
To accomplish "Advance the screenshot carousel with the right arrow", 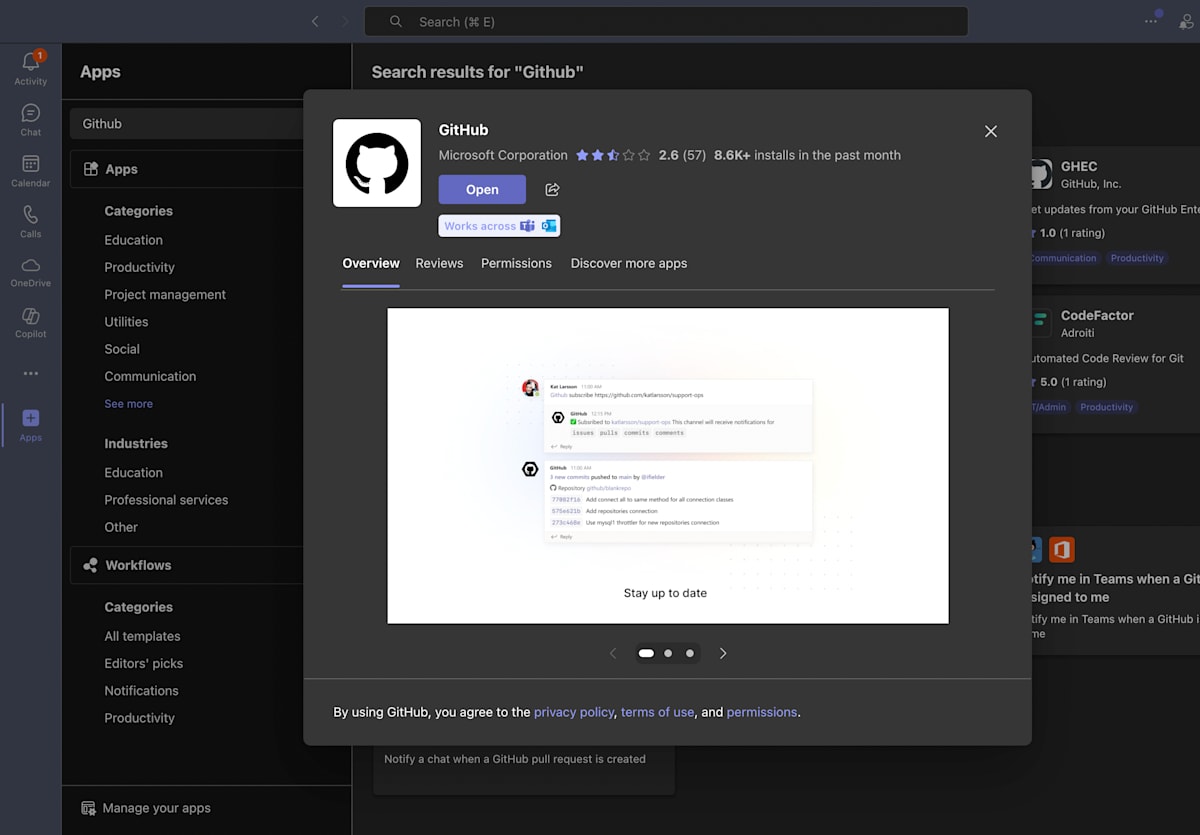I will point(722,652).
